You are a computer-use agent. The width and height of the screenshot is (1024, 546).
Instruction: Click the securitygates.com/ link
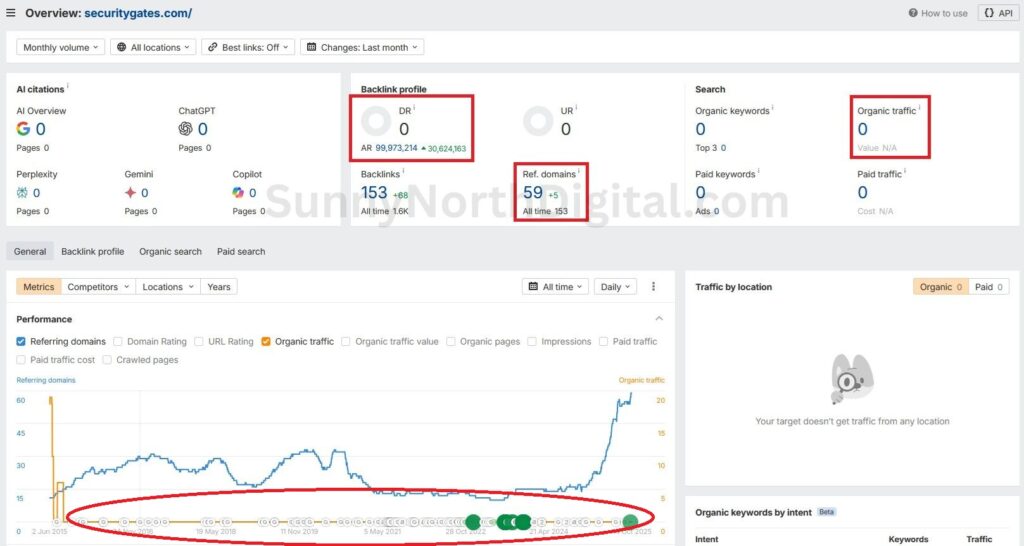point(138,13)
